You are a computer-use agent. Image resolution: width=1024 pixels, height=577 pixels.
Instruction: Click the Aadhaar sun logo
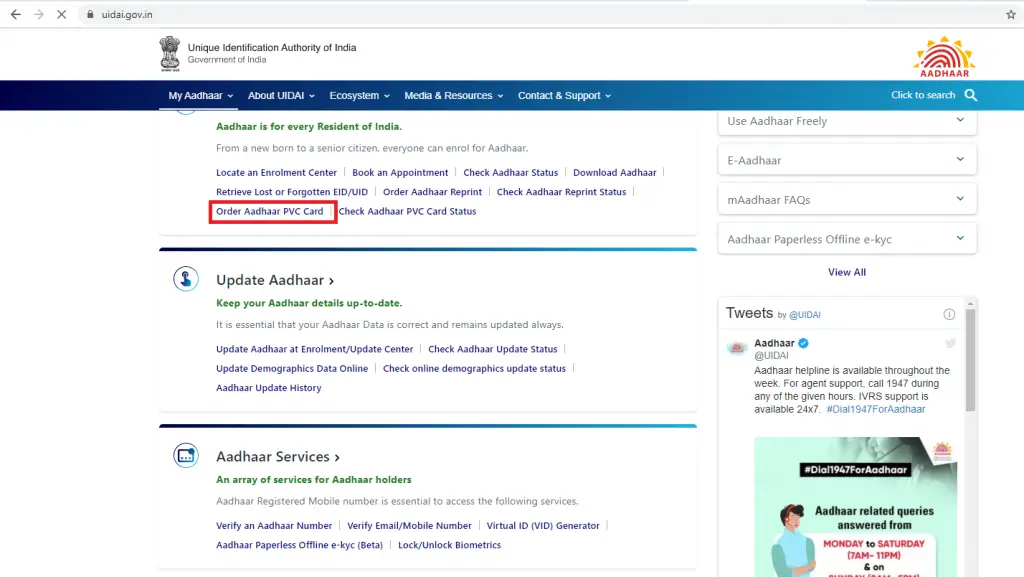pos(944,57)
